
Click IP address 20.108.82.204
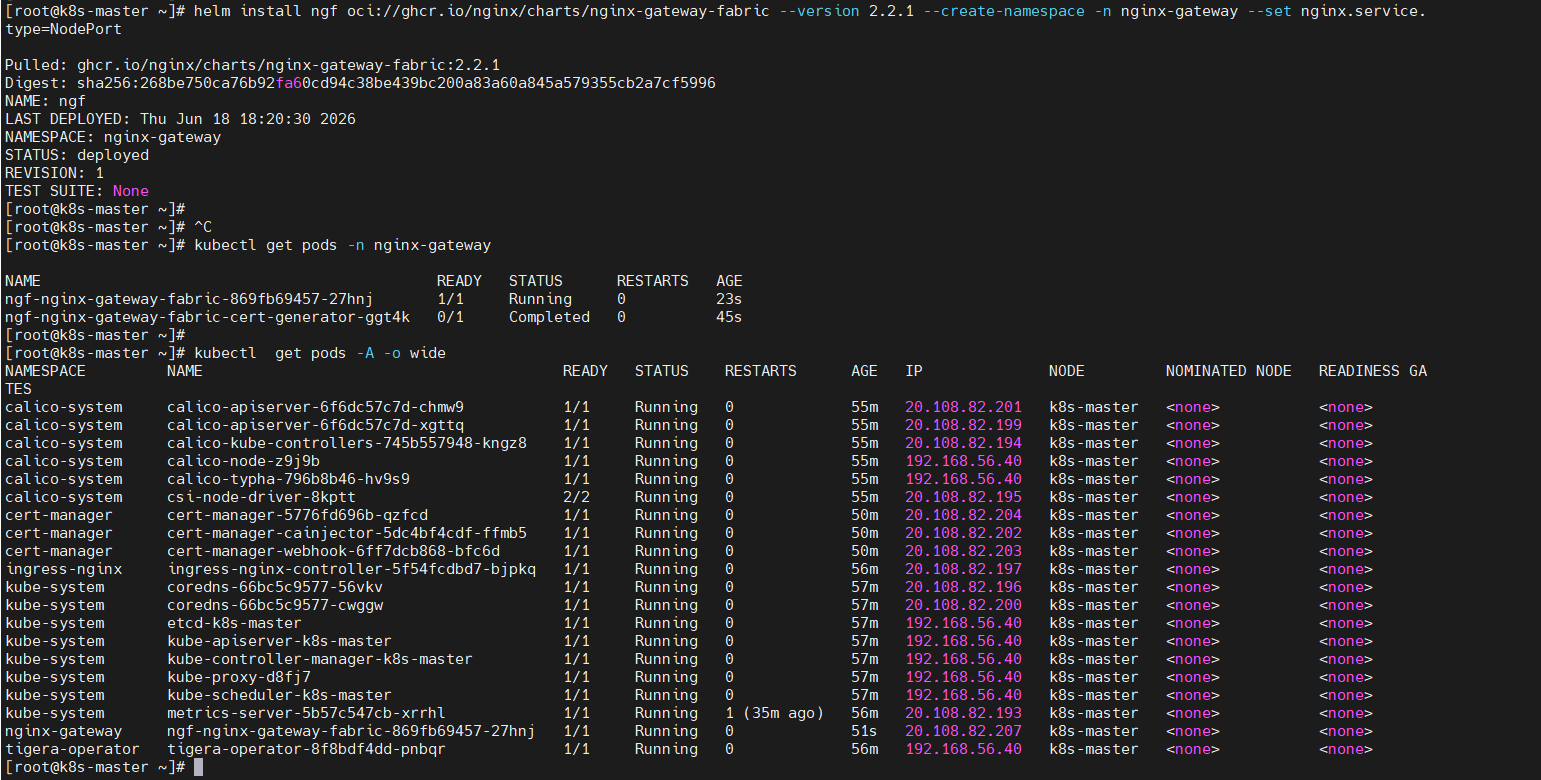click(x=963, y=515)
